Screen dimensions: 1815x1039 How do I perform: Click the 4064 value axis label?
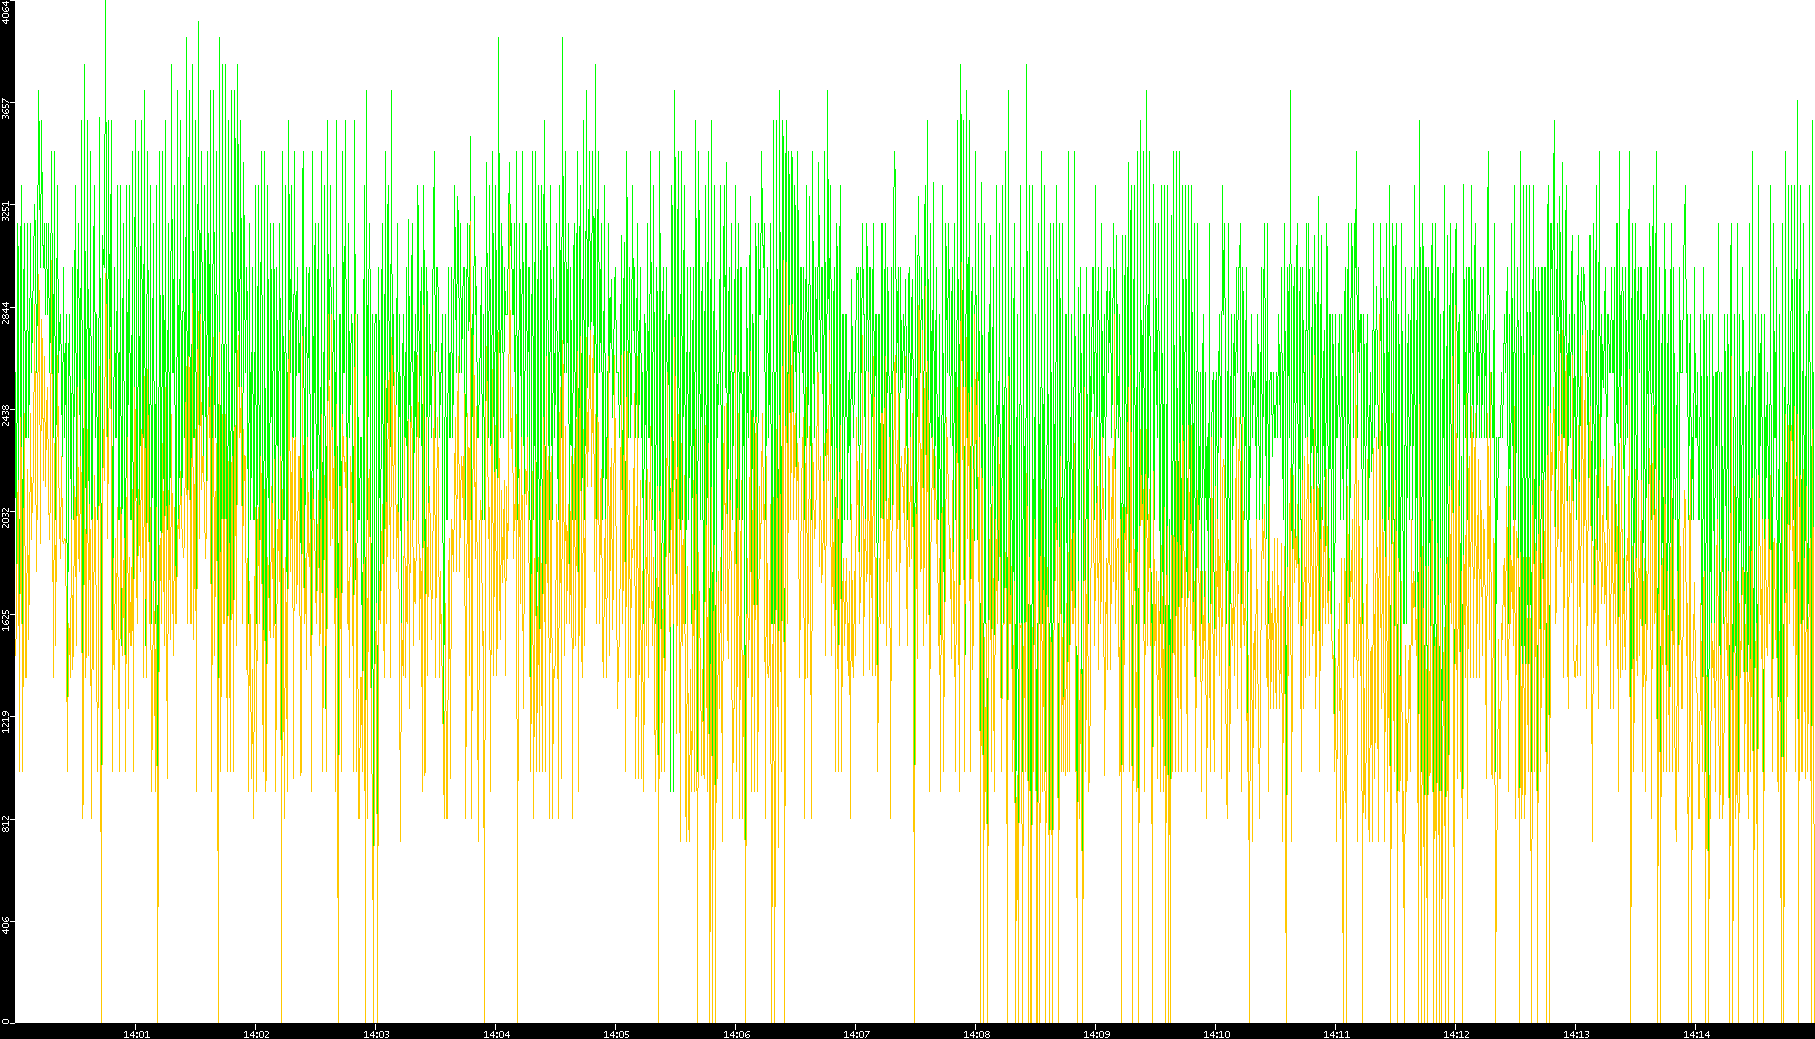pyautogui.click(x=7, y=13)
